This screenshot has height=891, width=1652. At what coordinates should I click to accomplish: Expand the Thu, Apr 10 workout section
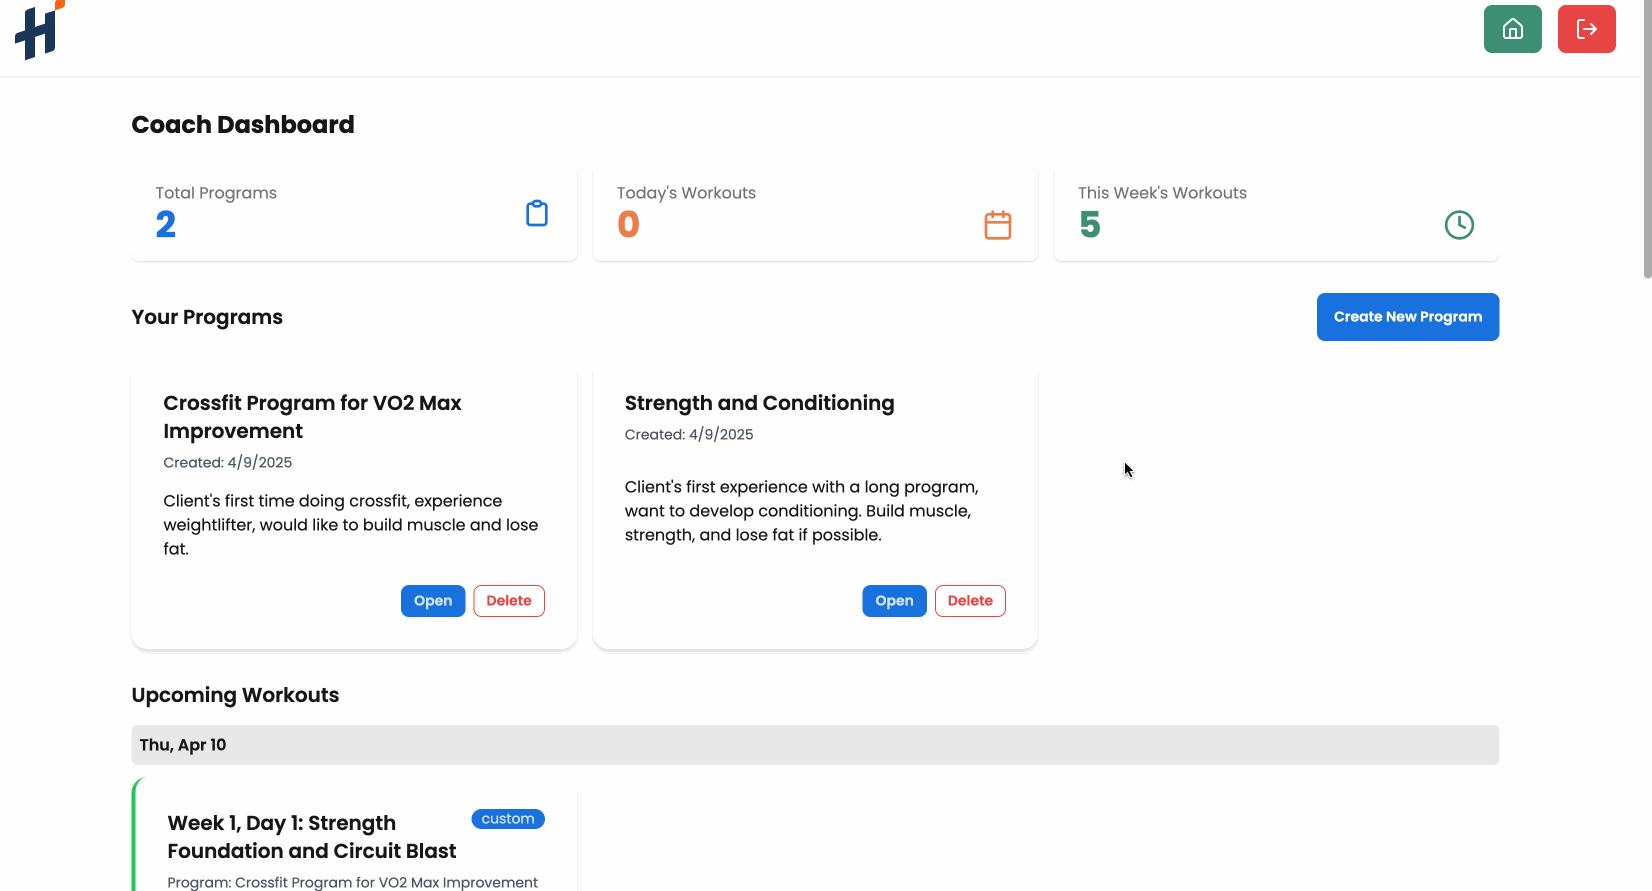pos(814,744)
